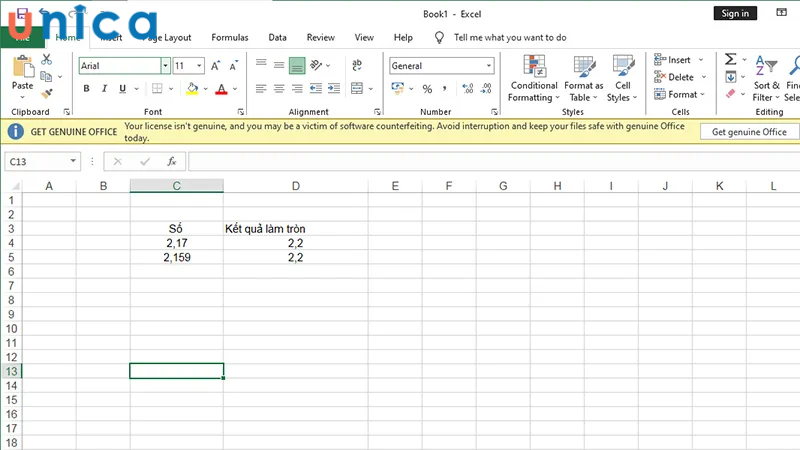Open the Name Box dropdown arrow

(73, 161)
